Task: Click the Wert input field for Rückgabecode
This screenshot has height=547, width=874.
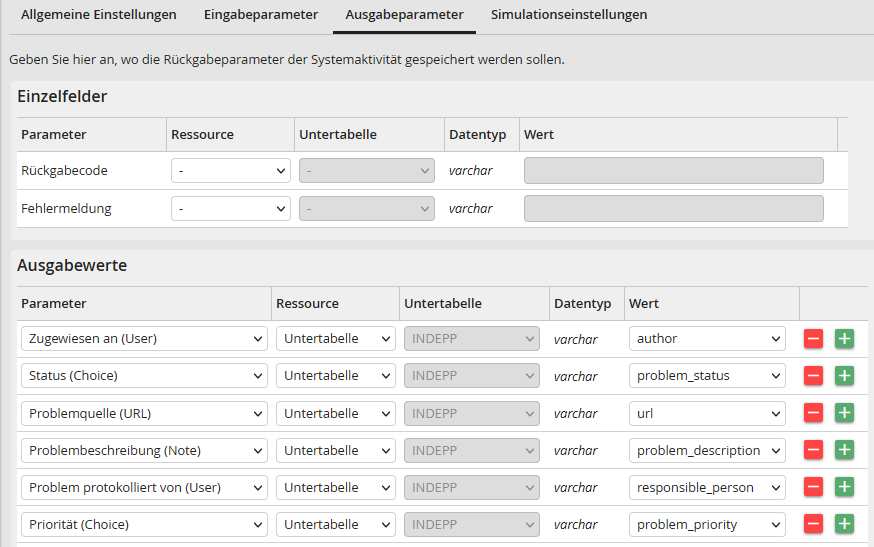Action: (673, 171)
